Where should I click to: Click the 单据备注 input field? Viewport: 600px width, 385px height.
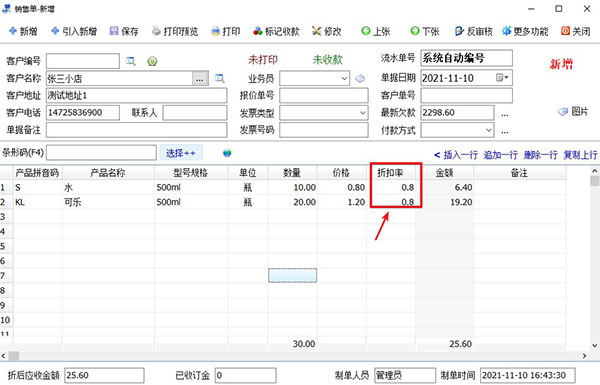[x=137, y=130]
